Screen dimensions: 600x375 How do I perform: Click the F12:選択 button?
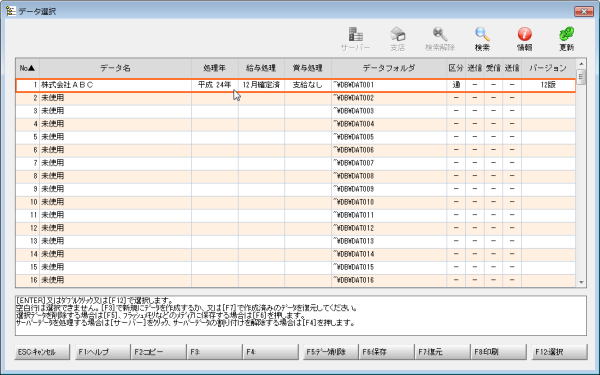pyautogui.click(x=559, y=352)
